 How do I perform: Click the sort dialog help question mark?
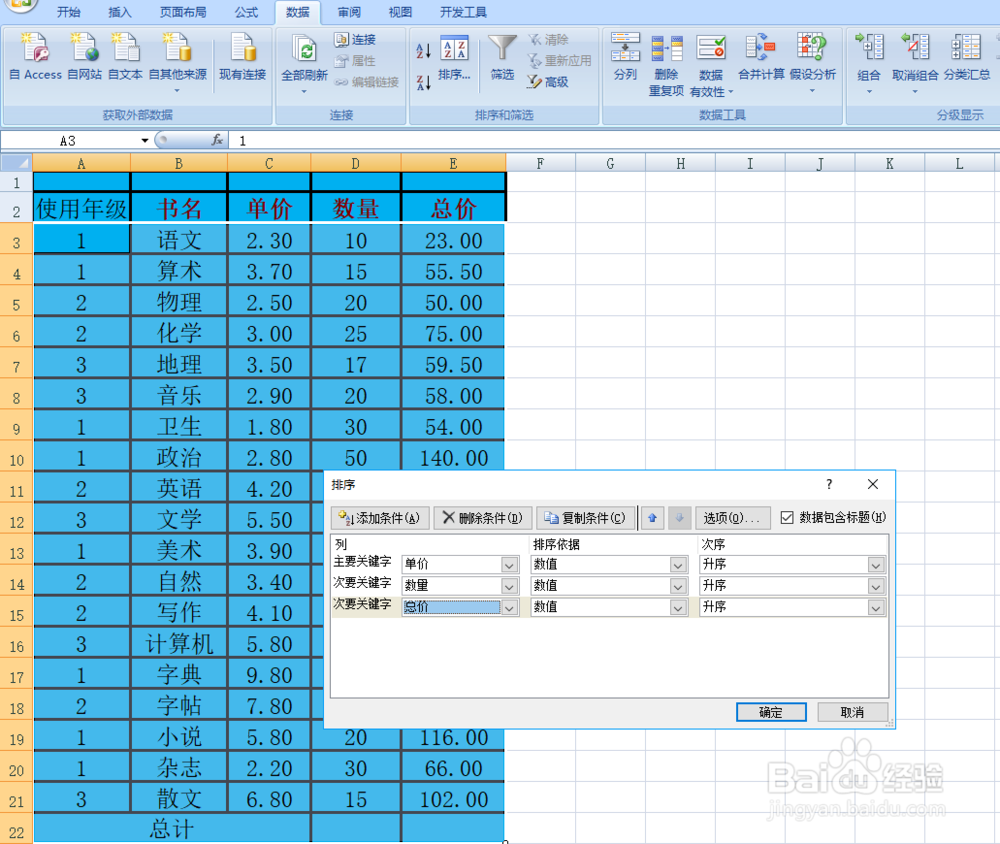click(829, 484)
